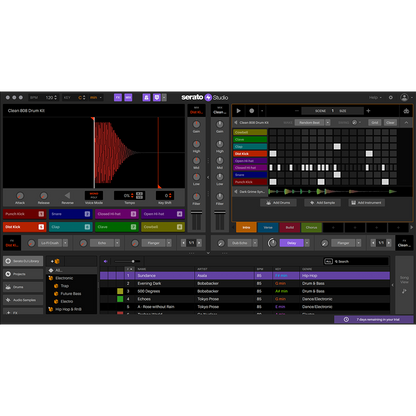Select the Snare pad
Image resolution: width=416 pixels, height=416 pixels.
(x=71, y=214)
